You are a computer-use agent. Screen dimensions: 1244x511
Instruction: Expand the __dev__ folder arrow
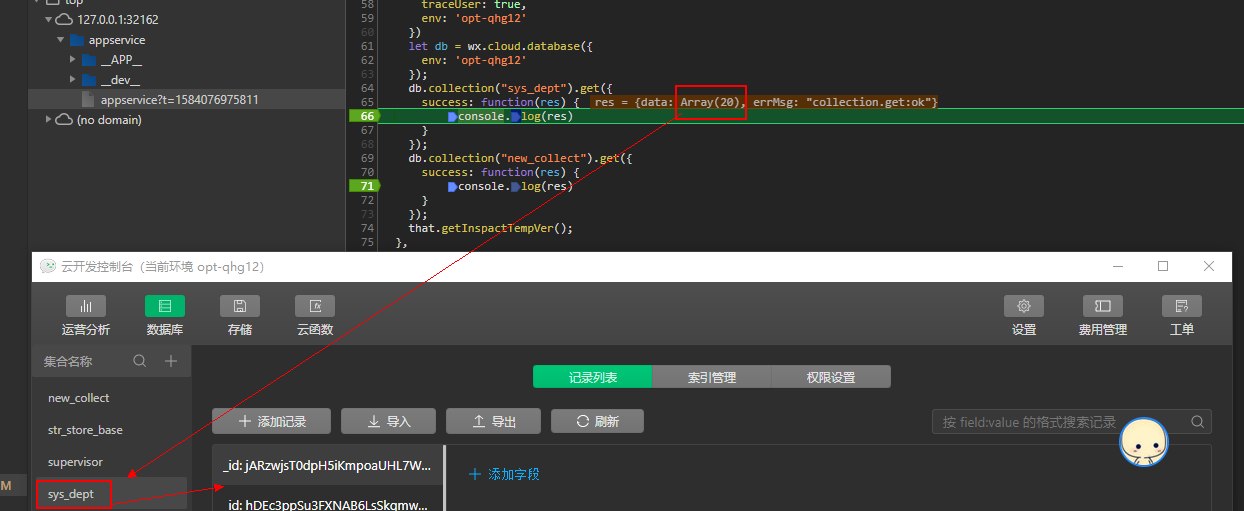click(x=72, y=80)
